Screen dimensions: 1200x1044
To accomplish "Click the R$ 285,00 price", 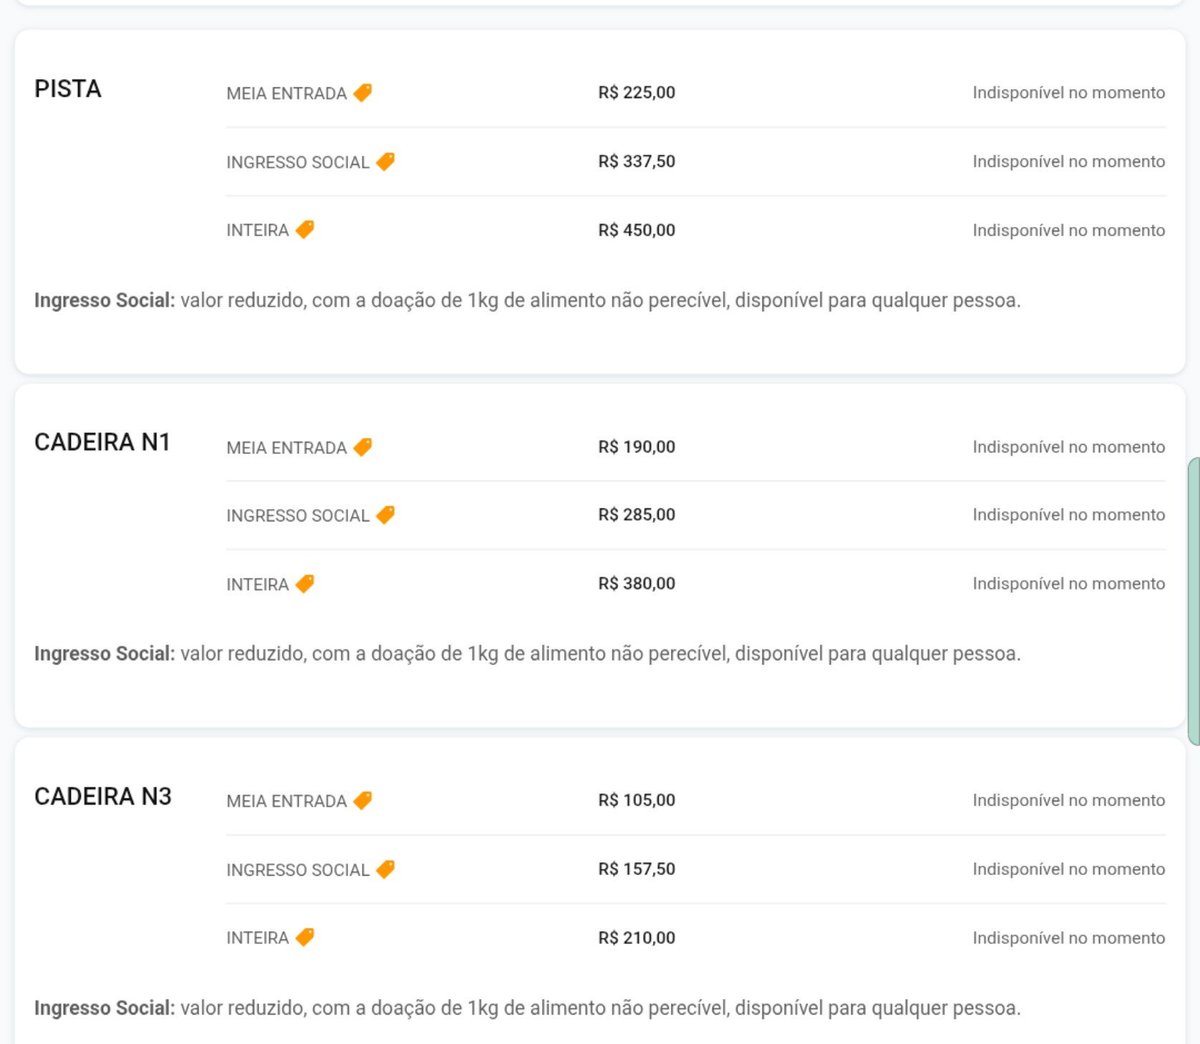I will tap(637, 514).
